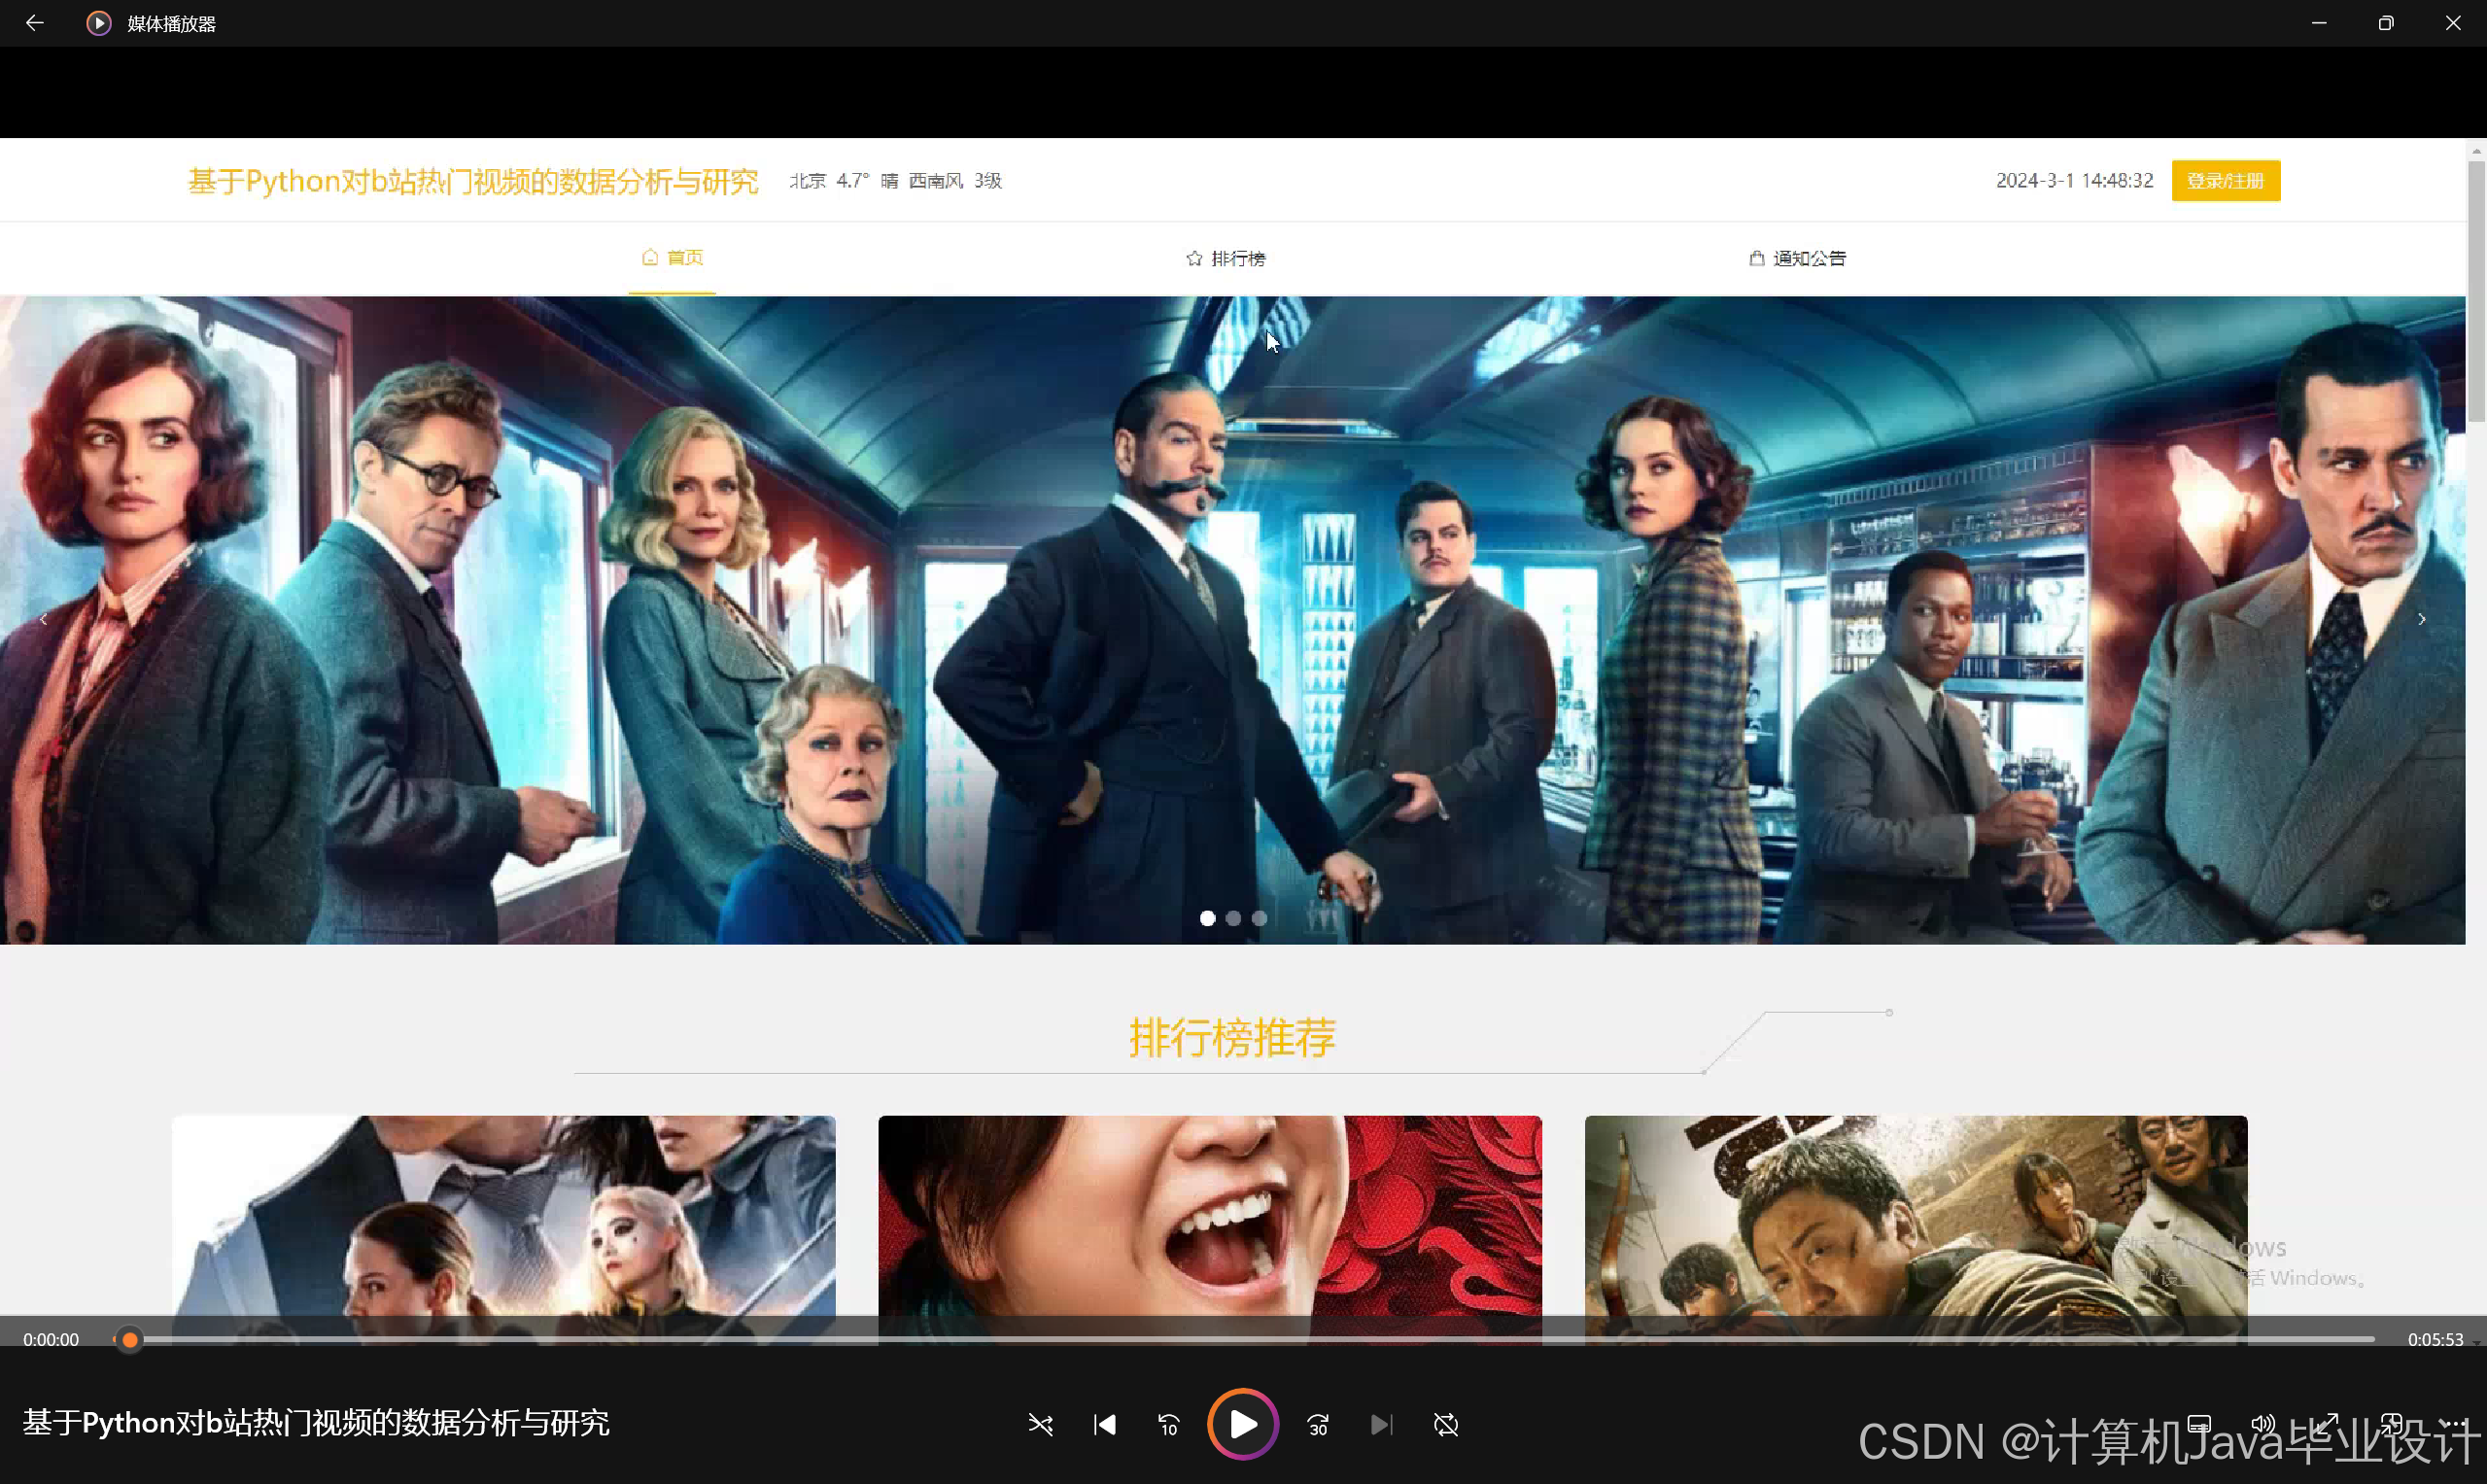Click the 登录/注册 login button
2487x1484 pixels.
point(2226,181)
